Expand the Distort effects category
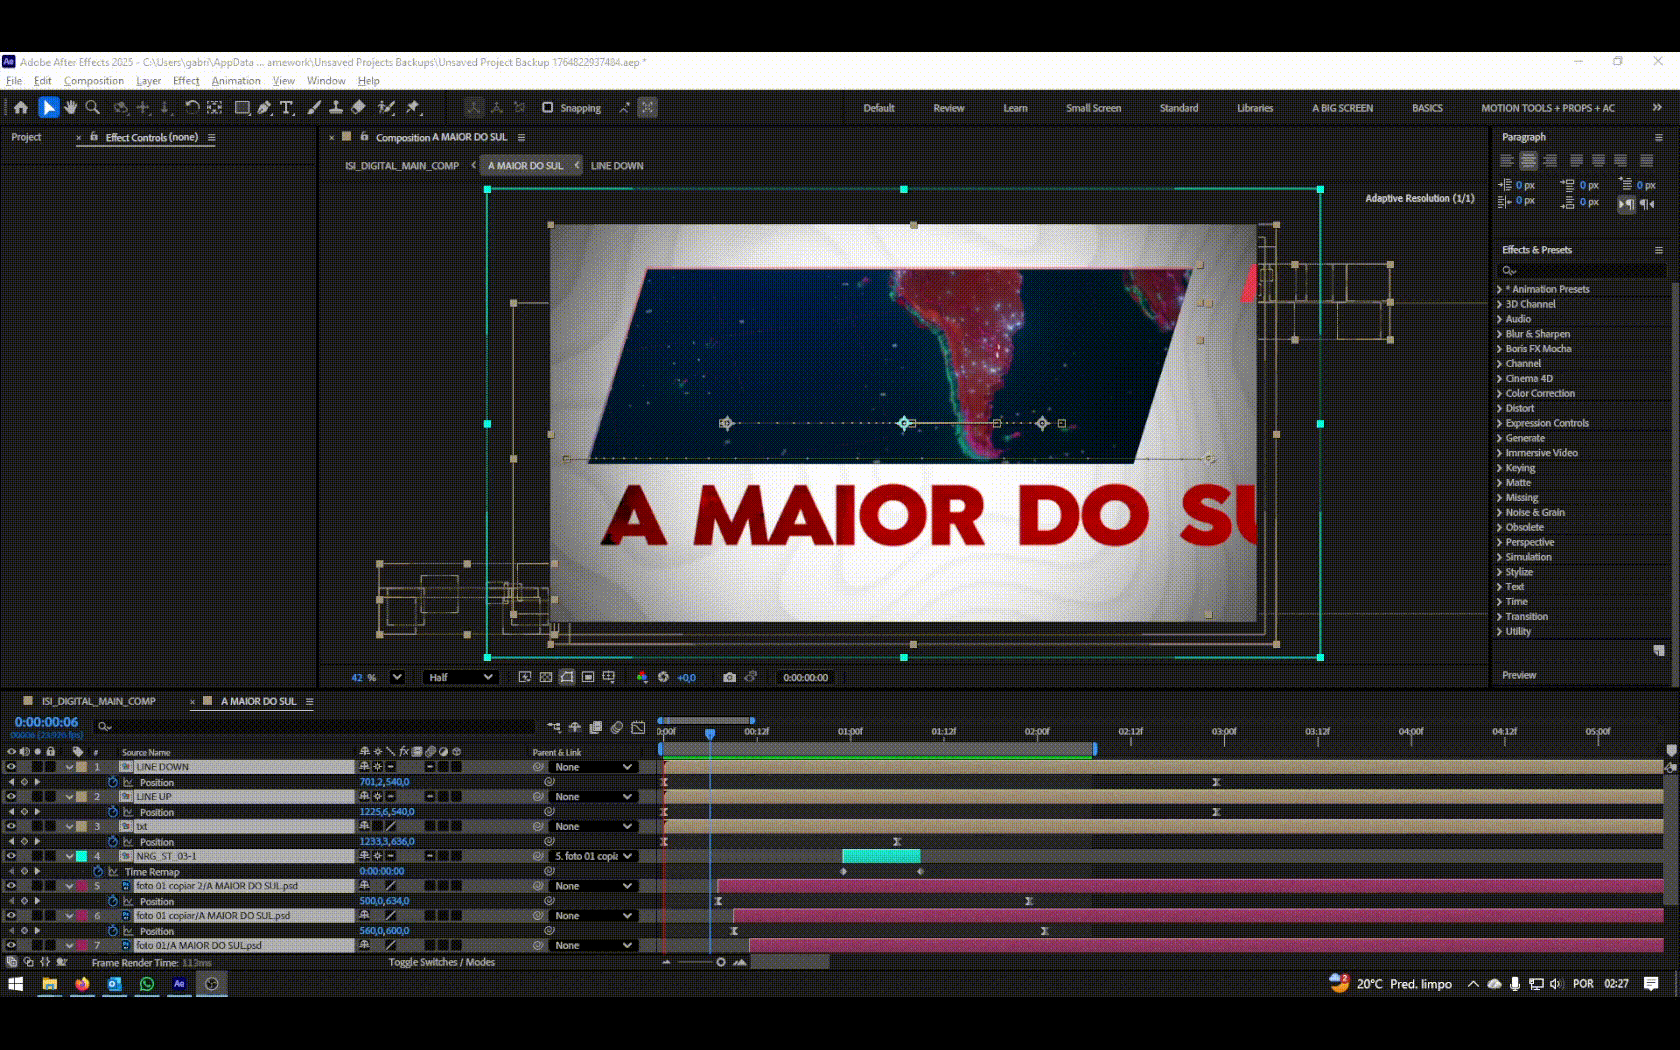1680x1050 pixels. pos(1500,408)
